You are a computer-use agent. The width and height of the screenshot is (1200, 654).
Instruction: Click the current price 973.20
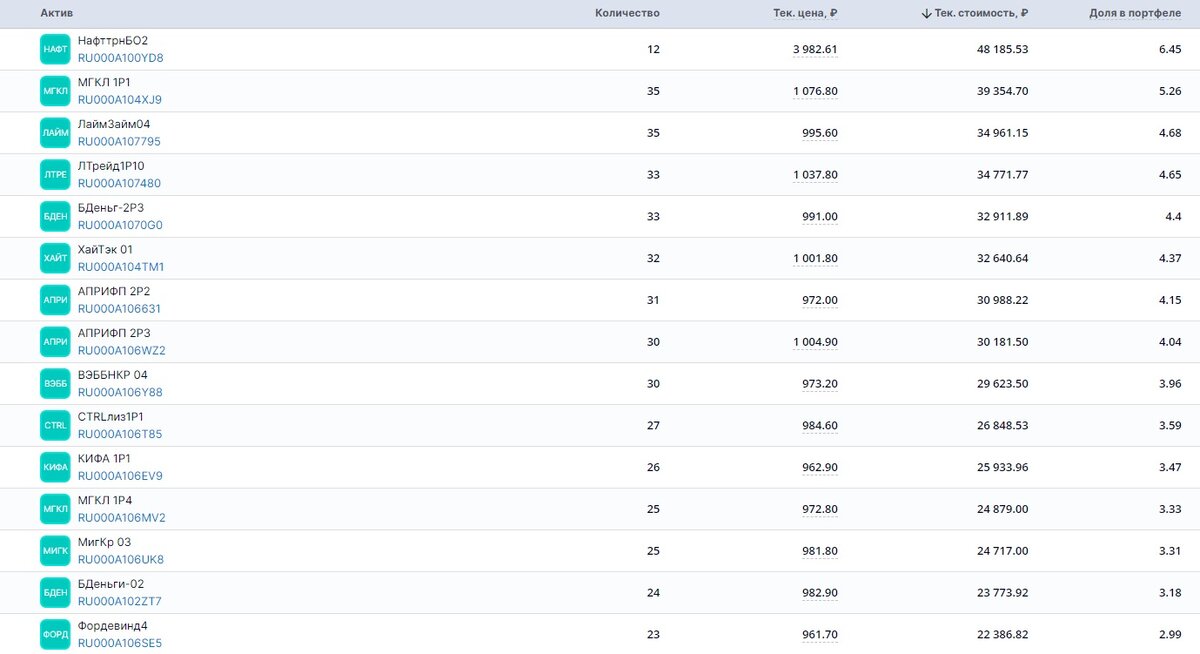[820, 384]
